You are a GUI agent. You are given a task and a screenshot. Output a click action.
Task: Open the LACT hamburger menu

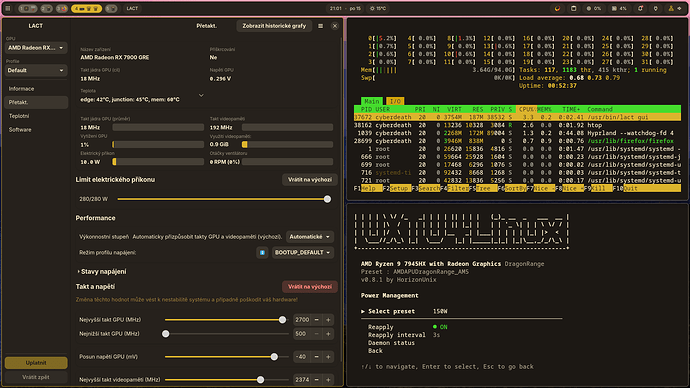(x=320, y=26)
